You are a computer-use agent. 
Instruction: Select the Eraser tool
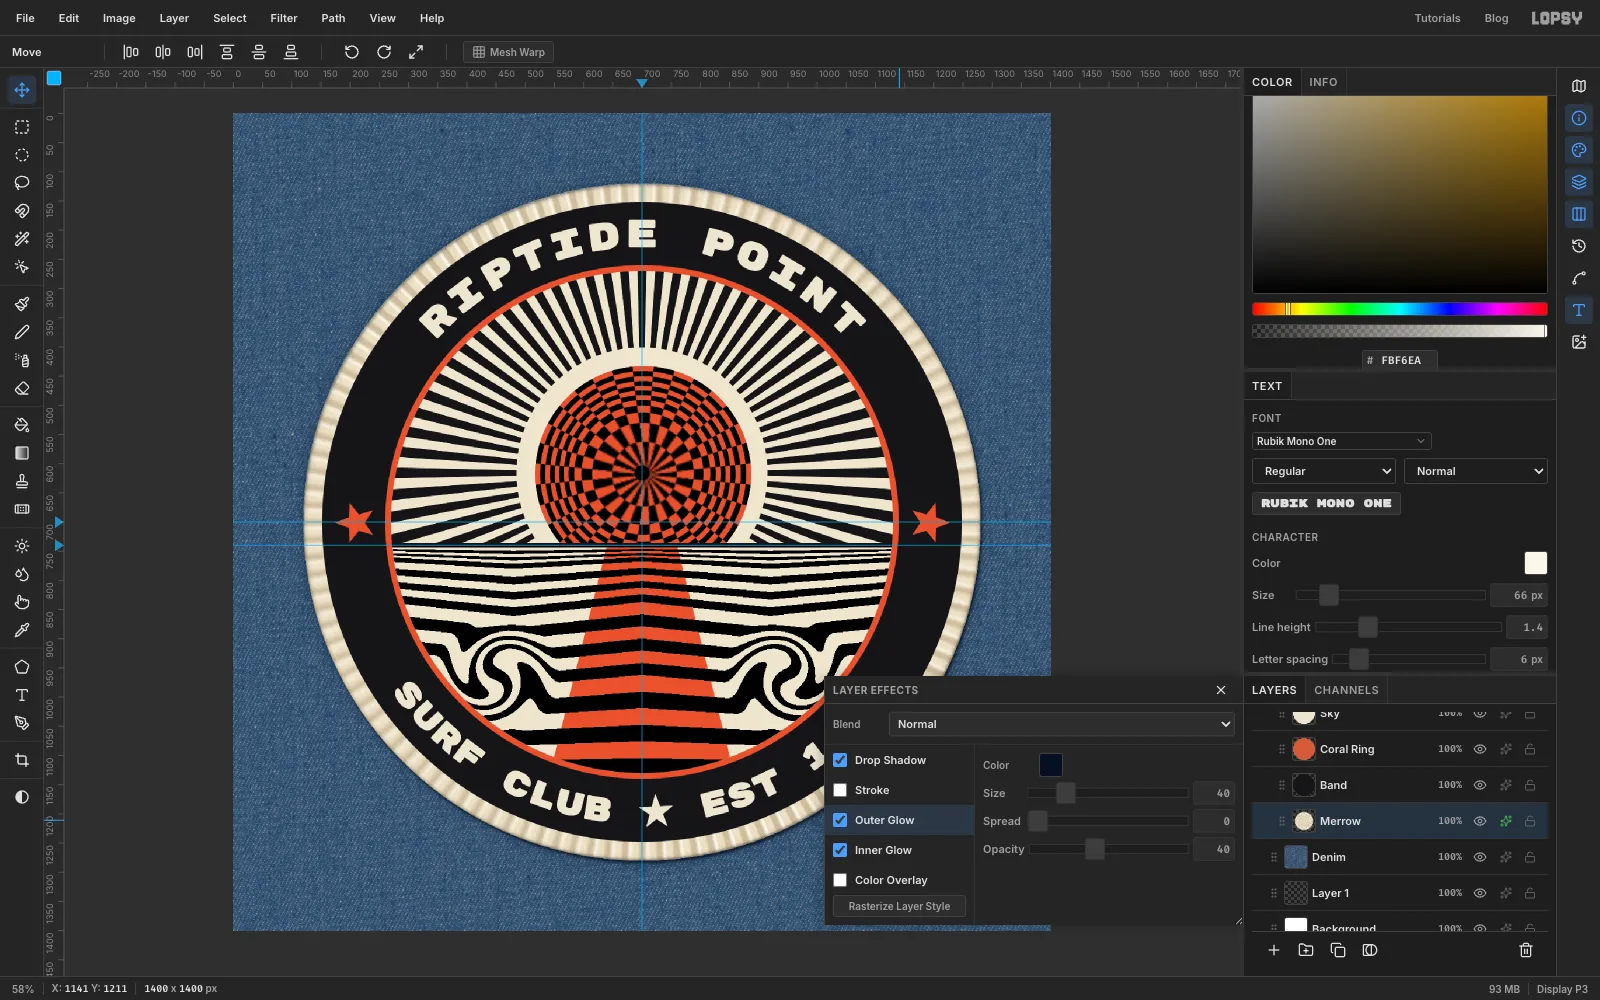22,388
